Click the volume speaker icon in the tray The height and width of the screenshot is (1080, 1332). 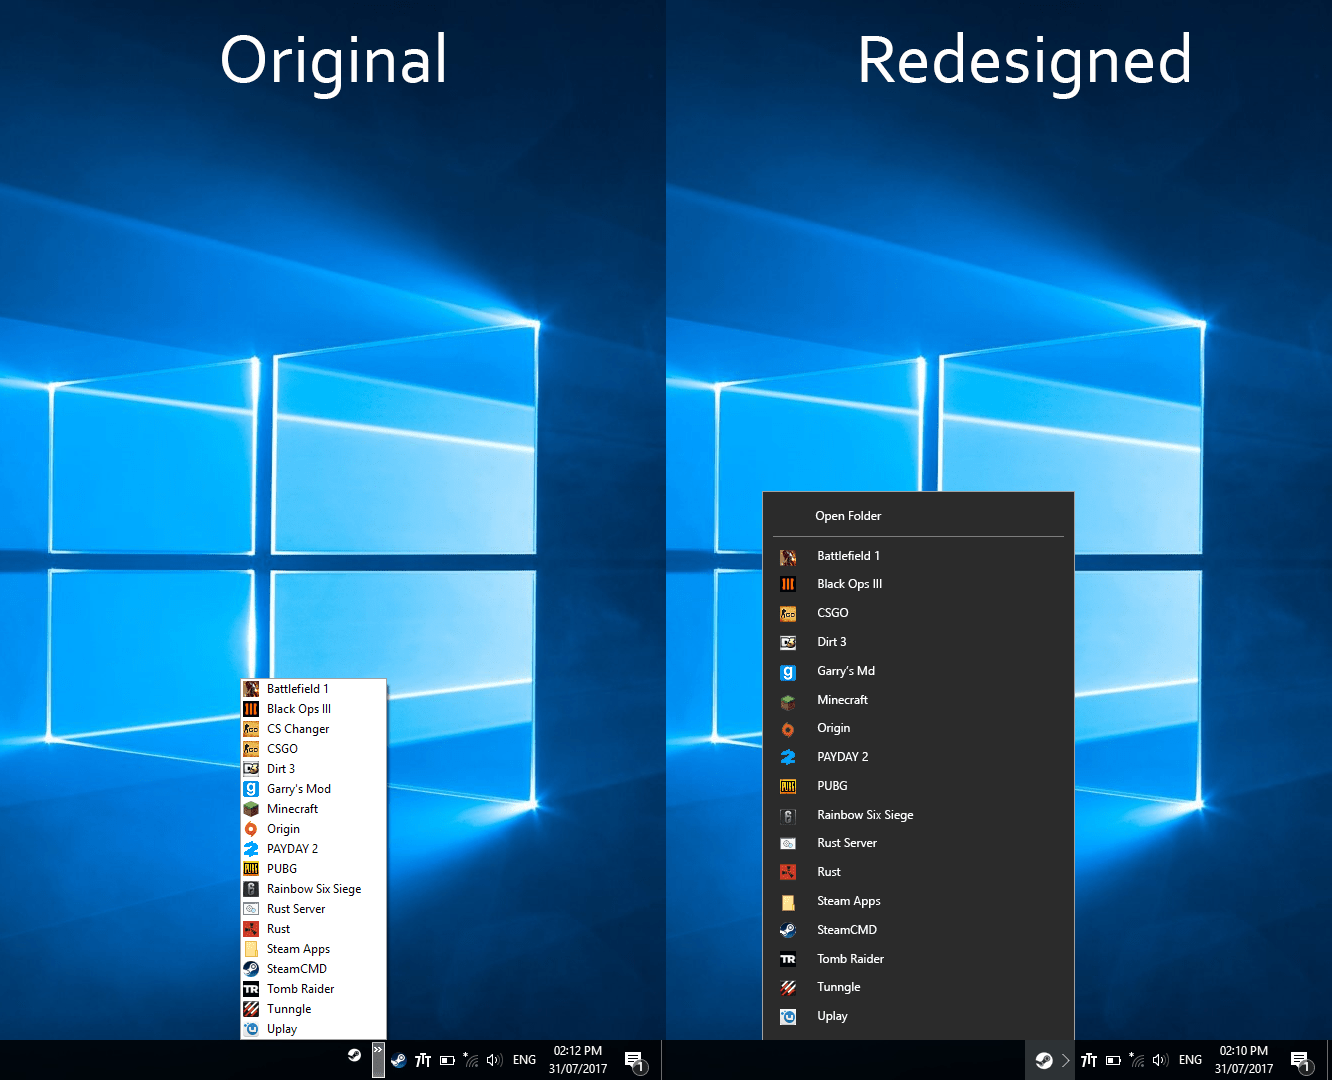pos(1160,1059)
